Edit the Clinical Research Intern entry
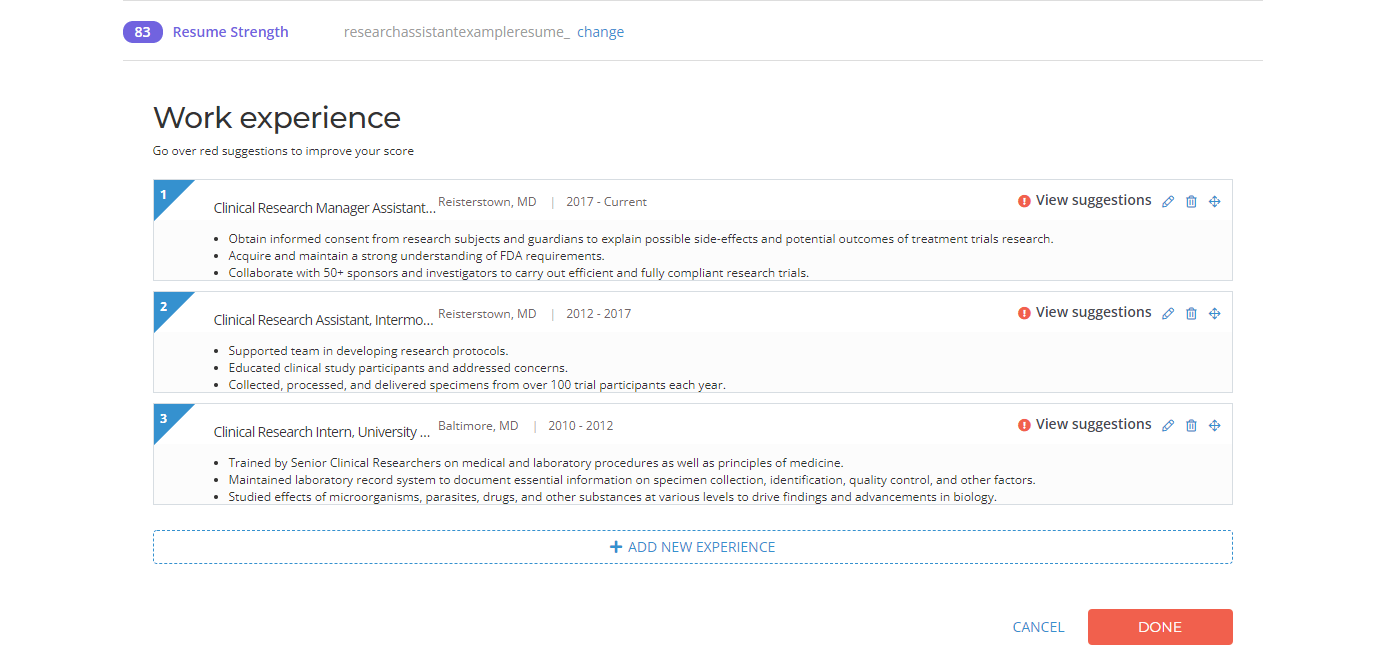 1168,426
